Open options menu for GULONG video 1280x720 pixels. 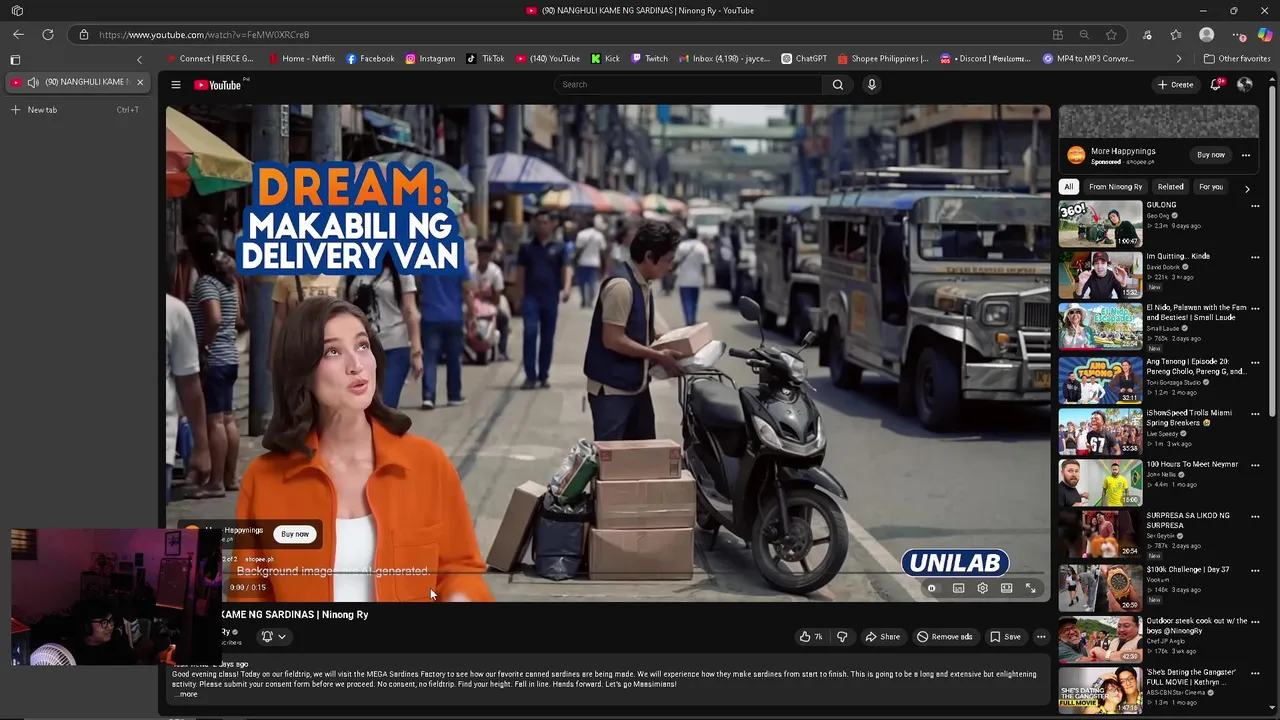[1255, 206]
